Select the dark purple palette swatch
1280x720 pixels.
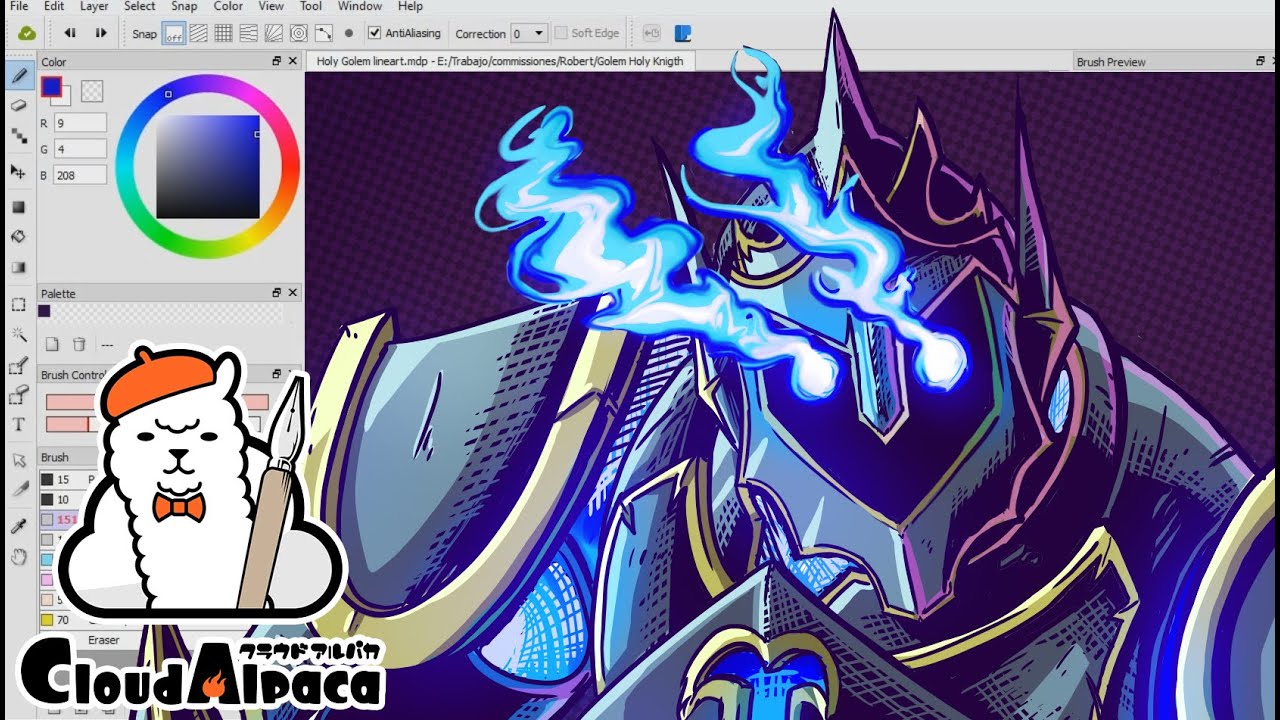point(44,311)
